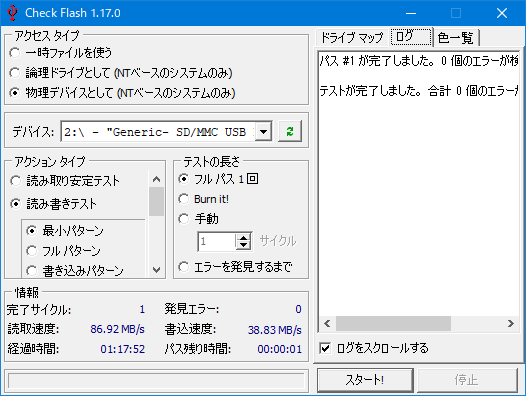The height and width of the screenshot is (396, 526).
Task: Click the 書込速度 value 38.83 MB/s
Action: coord(275,330)
